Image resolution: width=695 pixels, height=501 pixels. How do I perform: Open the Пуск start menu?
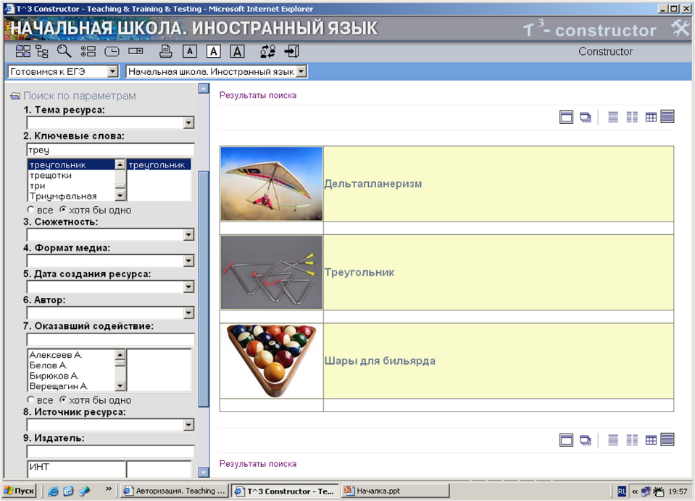point(19,491)
